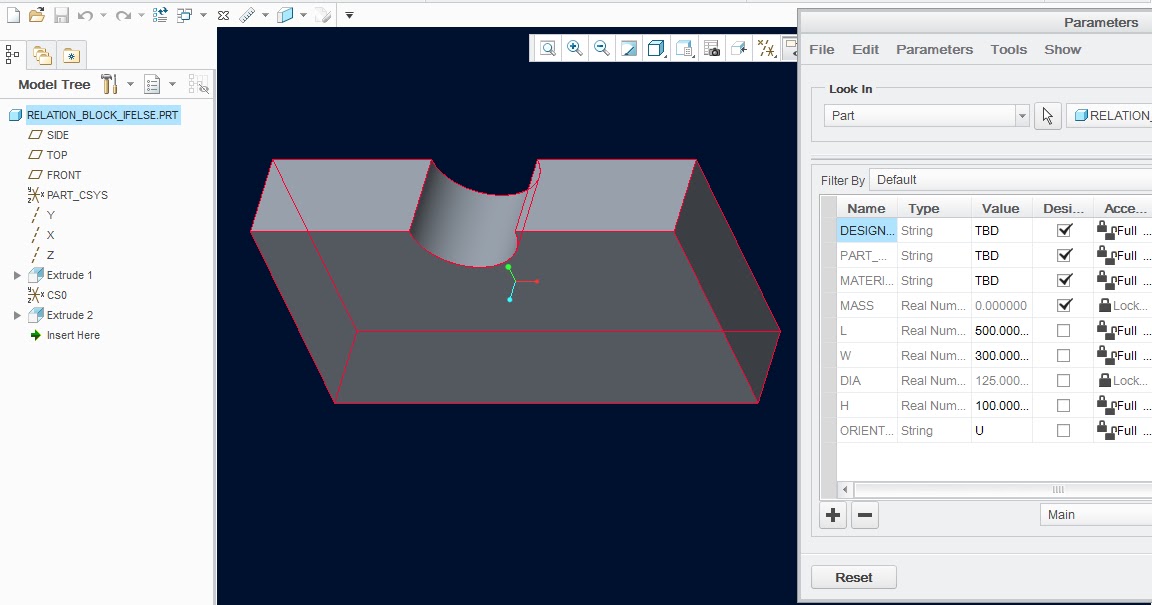
Task: Uncheck the MASS designate checkbox
Action: [1063, 305]
